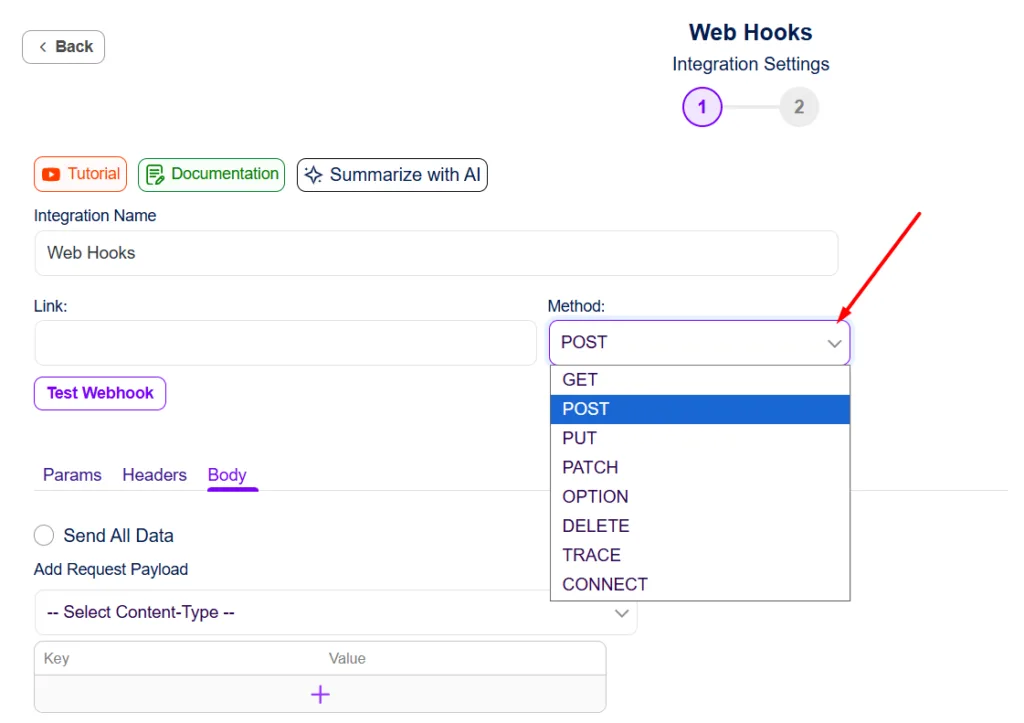Viewport: 1024px width, 723px height.
Task: Open the Select Content-Type dropdown
Action: (x=336, y=613)
